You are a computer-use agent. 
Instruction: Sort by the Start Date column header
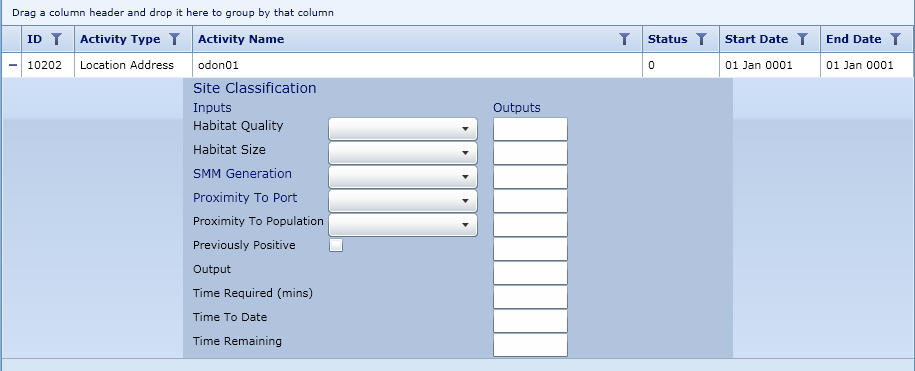click(x=756, y=39)
